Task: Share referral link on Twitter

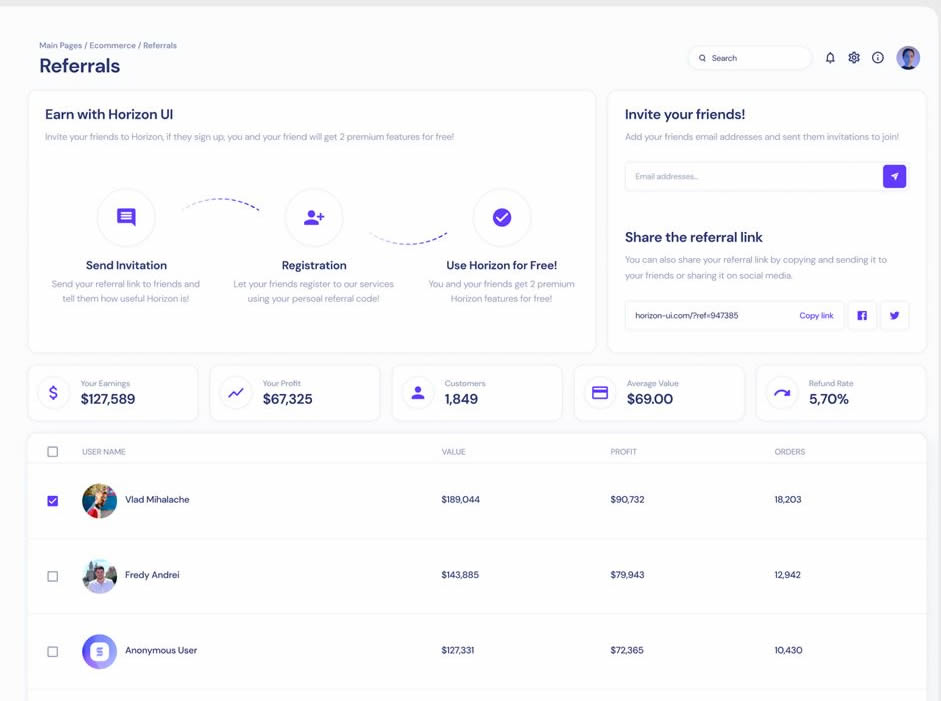Action: tap(894, 316)
